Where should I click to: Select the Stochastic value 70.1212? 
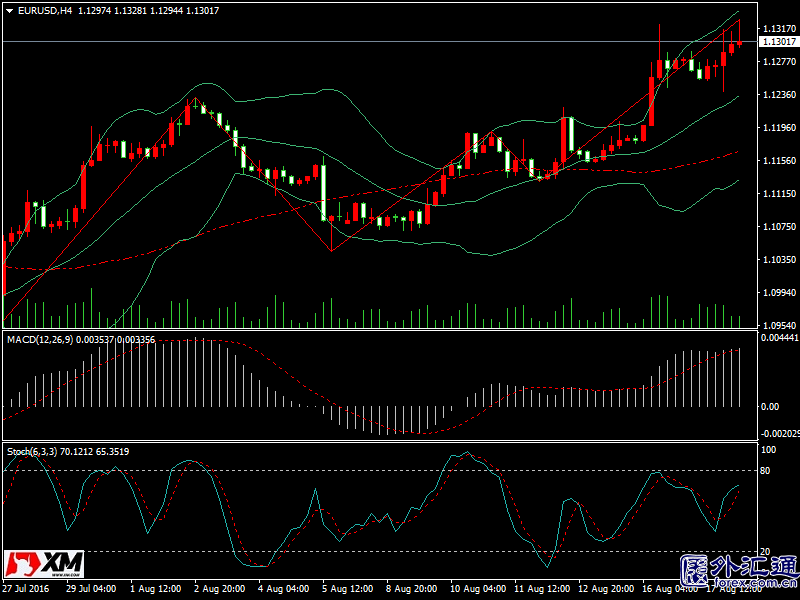pyautogui.click(x=77, y=452)
